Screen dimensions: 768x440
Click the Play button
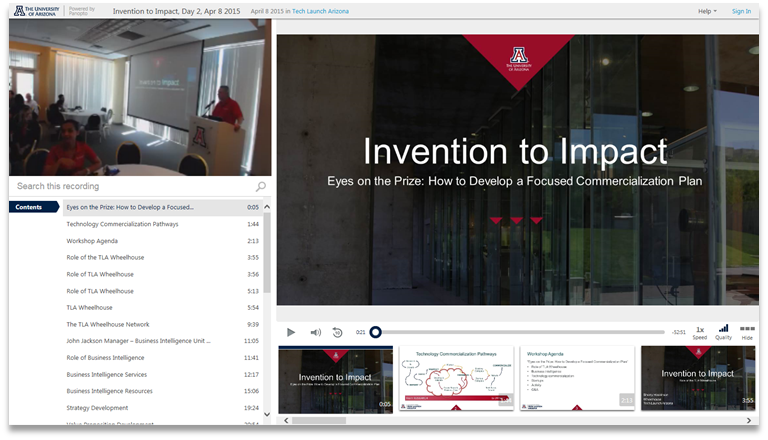290,332
